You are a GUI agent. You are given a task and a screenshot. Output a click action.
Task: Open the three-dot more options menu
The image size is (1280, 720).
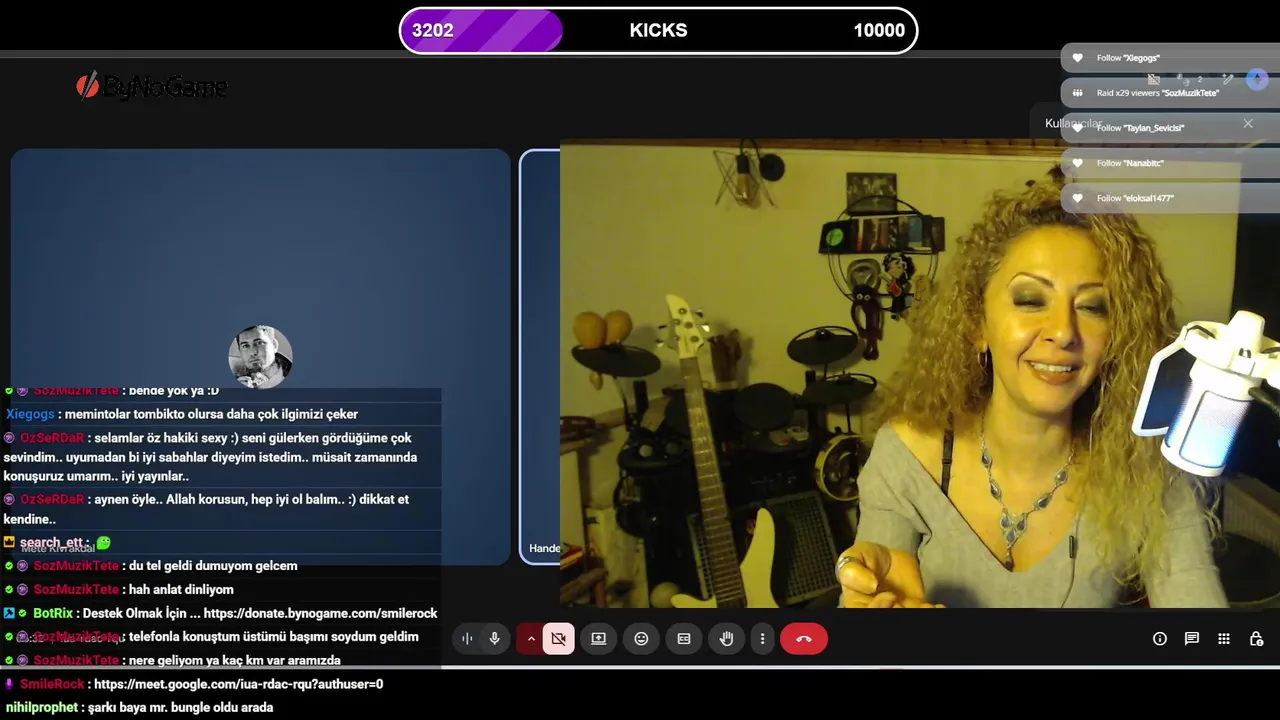coord(762,639)
